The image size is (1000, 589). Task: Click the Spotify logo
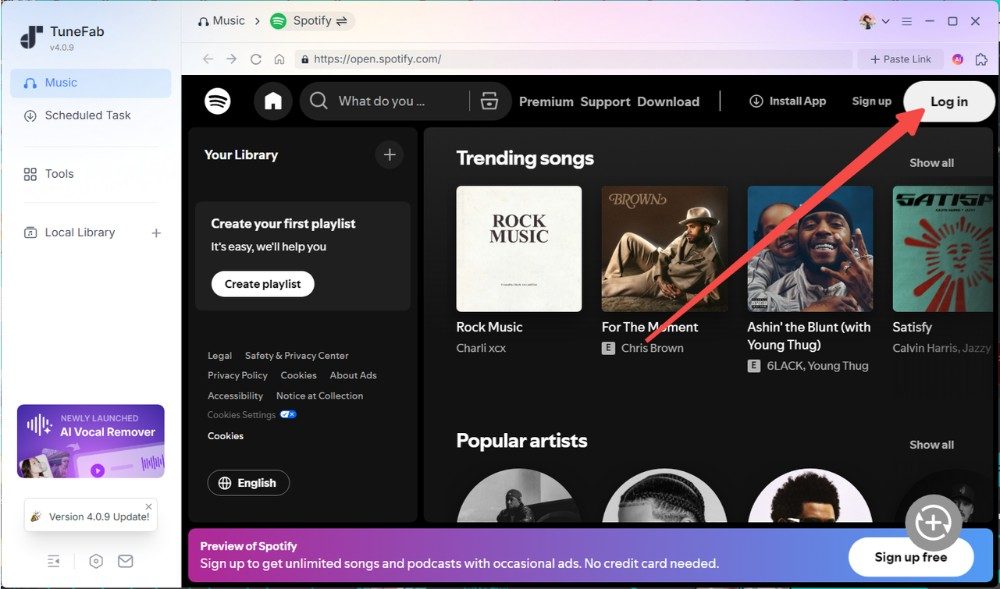point(217,101)
